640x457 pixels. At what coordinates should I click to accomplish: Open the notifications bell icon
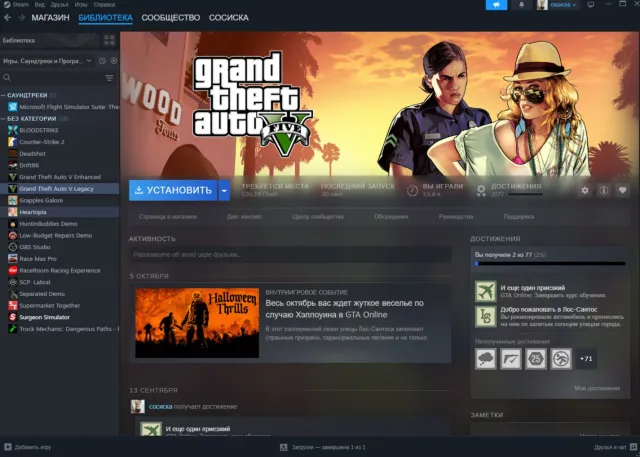(x=521, y=5)
